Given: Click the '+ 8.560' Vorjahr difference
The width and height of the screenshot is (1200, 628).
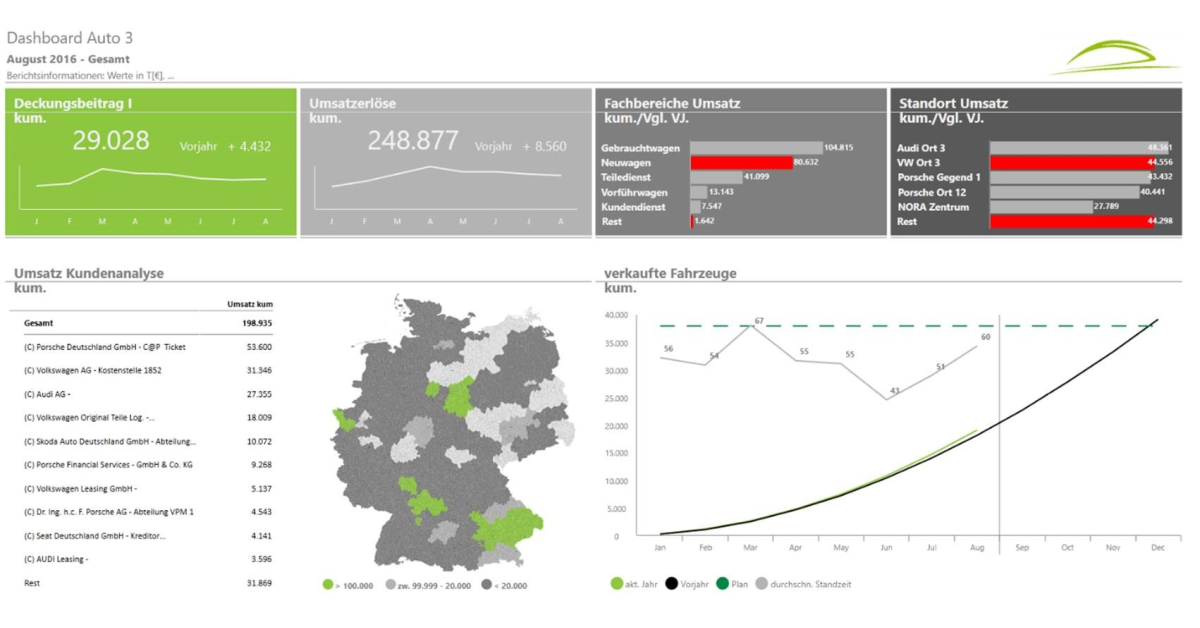Looking at the screenshot, I should (545, 146).
